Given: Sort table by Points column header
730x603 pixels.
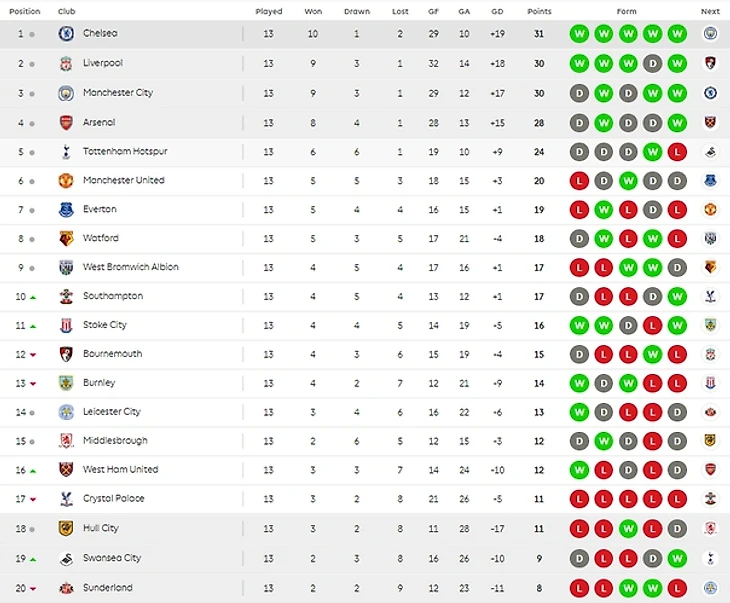Looking at the screenshot, I should click(x=539, y=12).
